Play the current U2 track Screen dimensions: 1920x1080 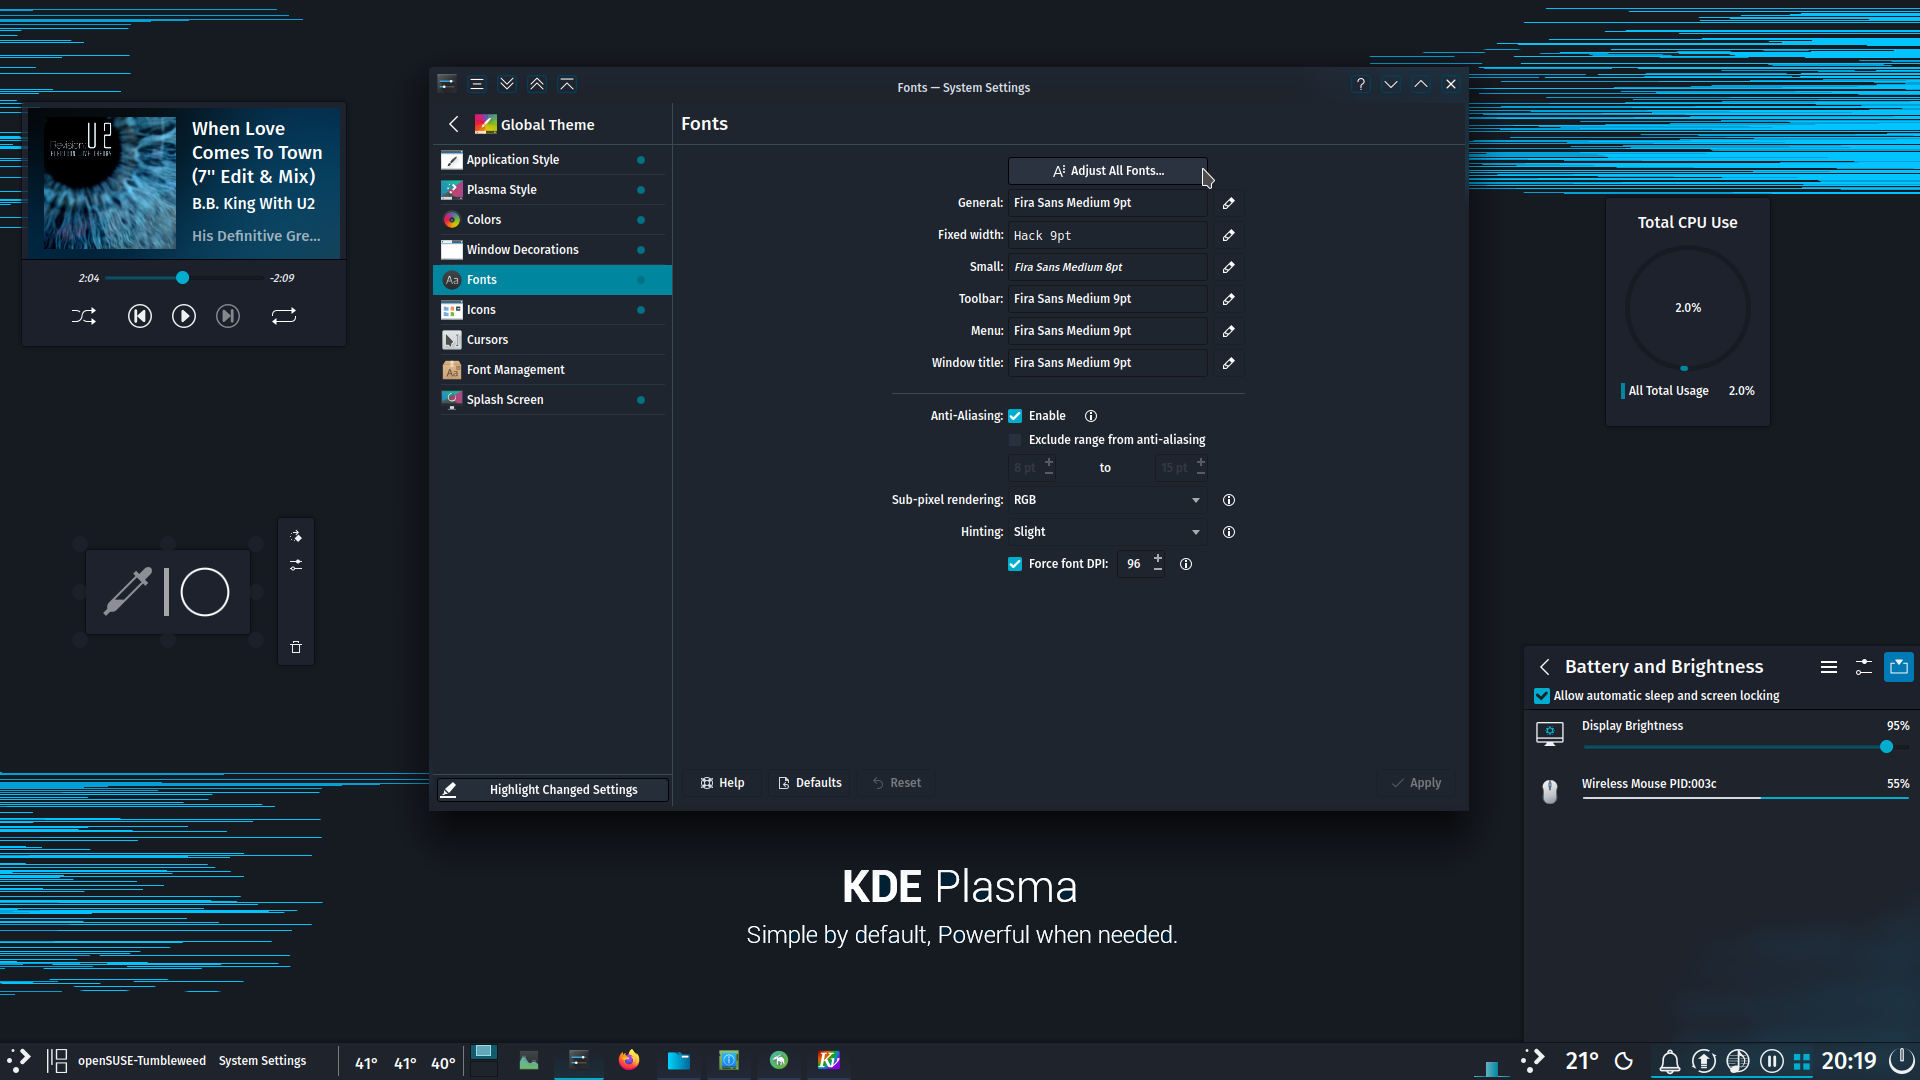pyautogui.click(x=184, y=316)
